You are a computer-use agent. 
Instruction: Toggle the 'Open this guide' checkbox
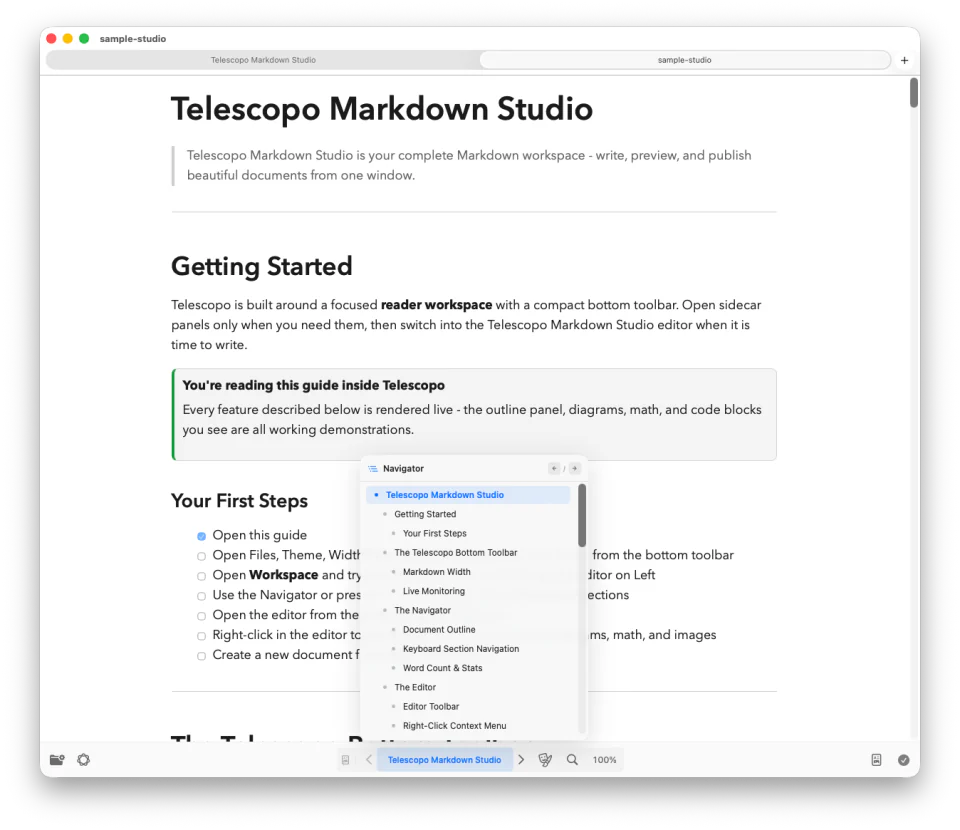point(201,536)
